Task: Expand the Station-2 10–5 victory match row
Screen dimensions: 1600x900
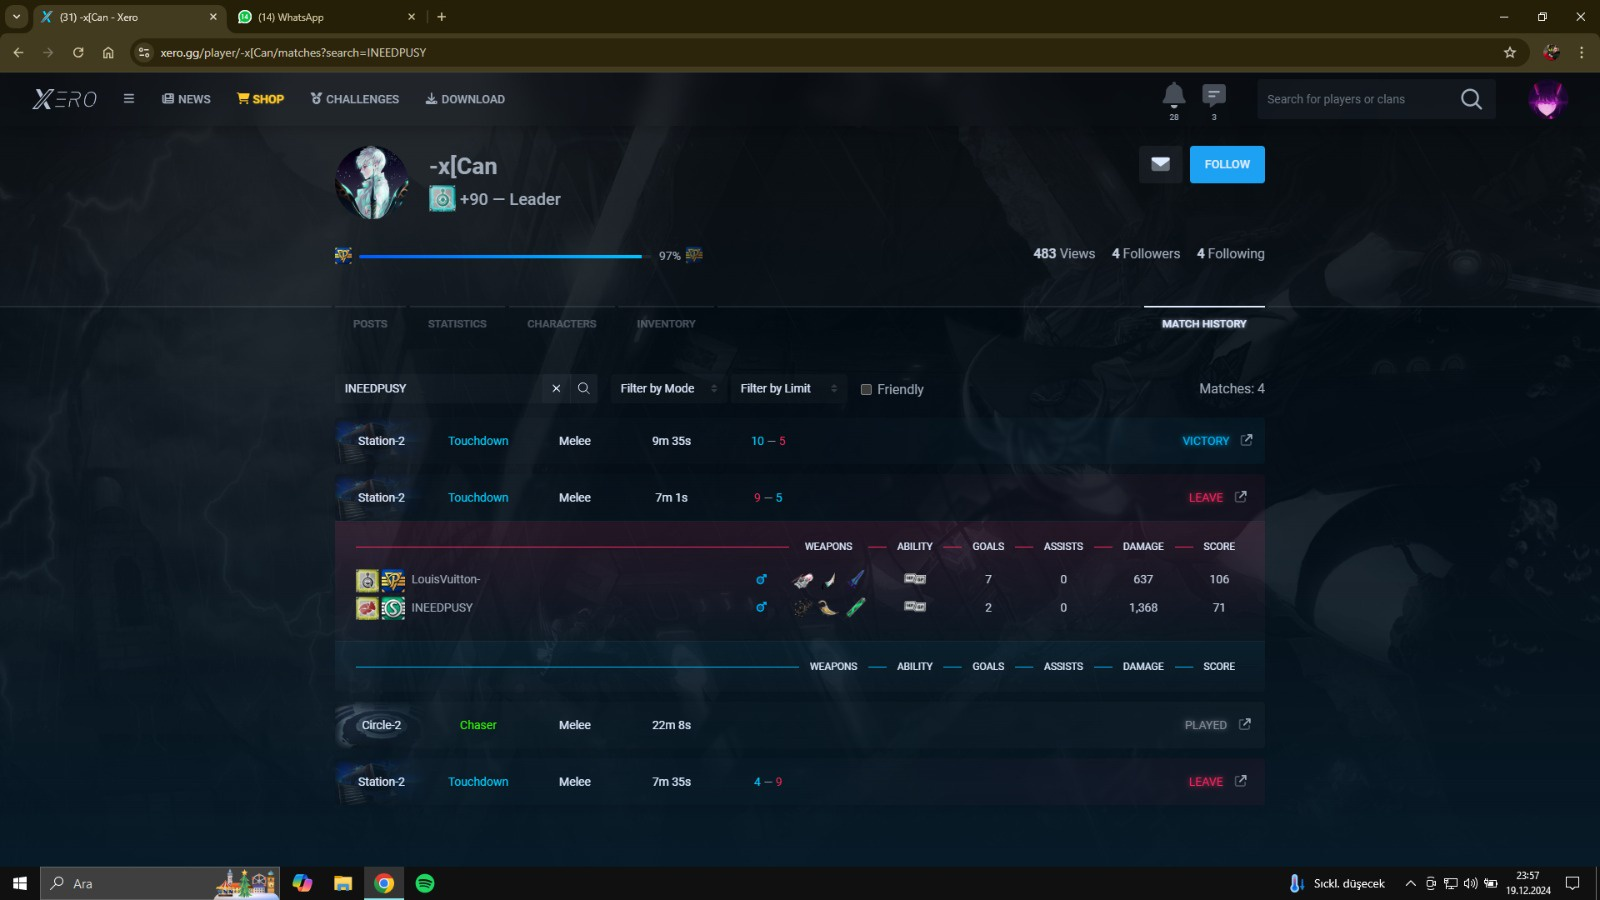Action: (x=799, y=441)
